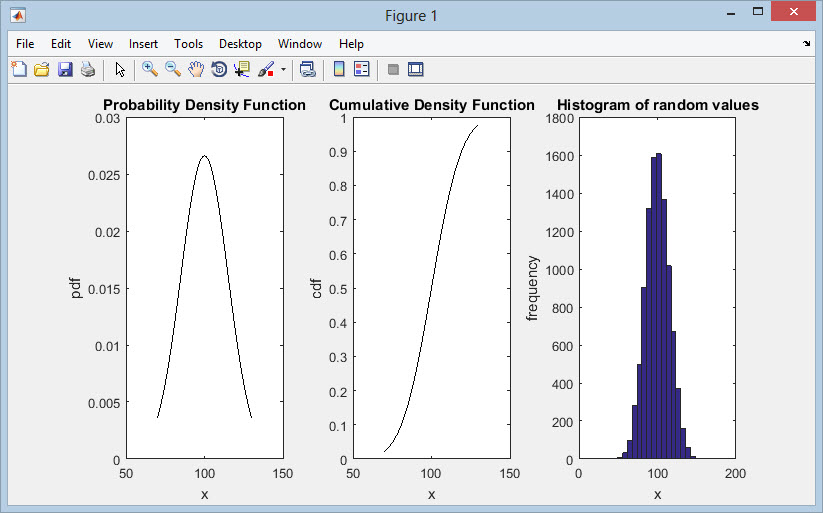Open the Edit menu
Screen dimensions: 823x513
[61, 44]
